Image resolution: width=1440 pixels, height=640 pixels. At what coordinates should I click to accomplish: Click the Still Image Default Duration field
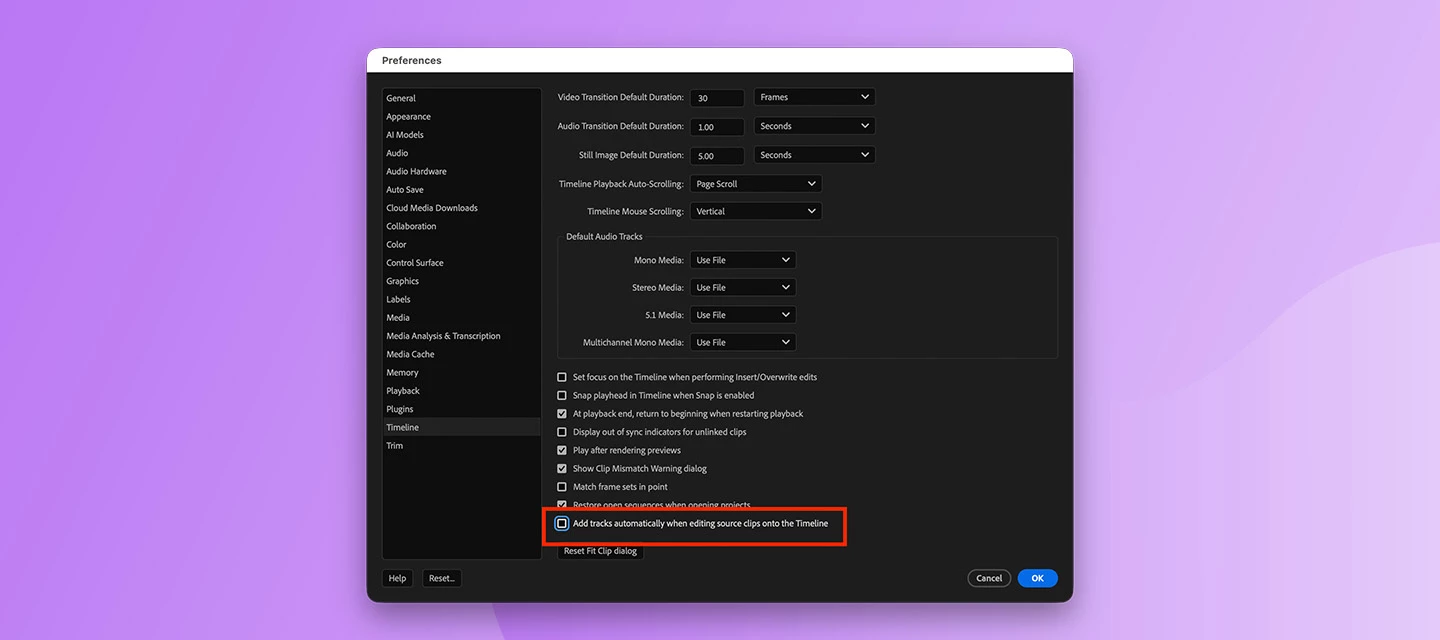tap(717, 156)
